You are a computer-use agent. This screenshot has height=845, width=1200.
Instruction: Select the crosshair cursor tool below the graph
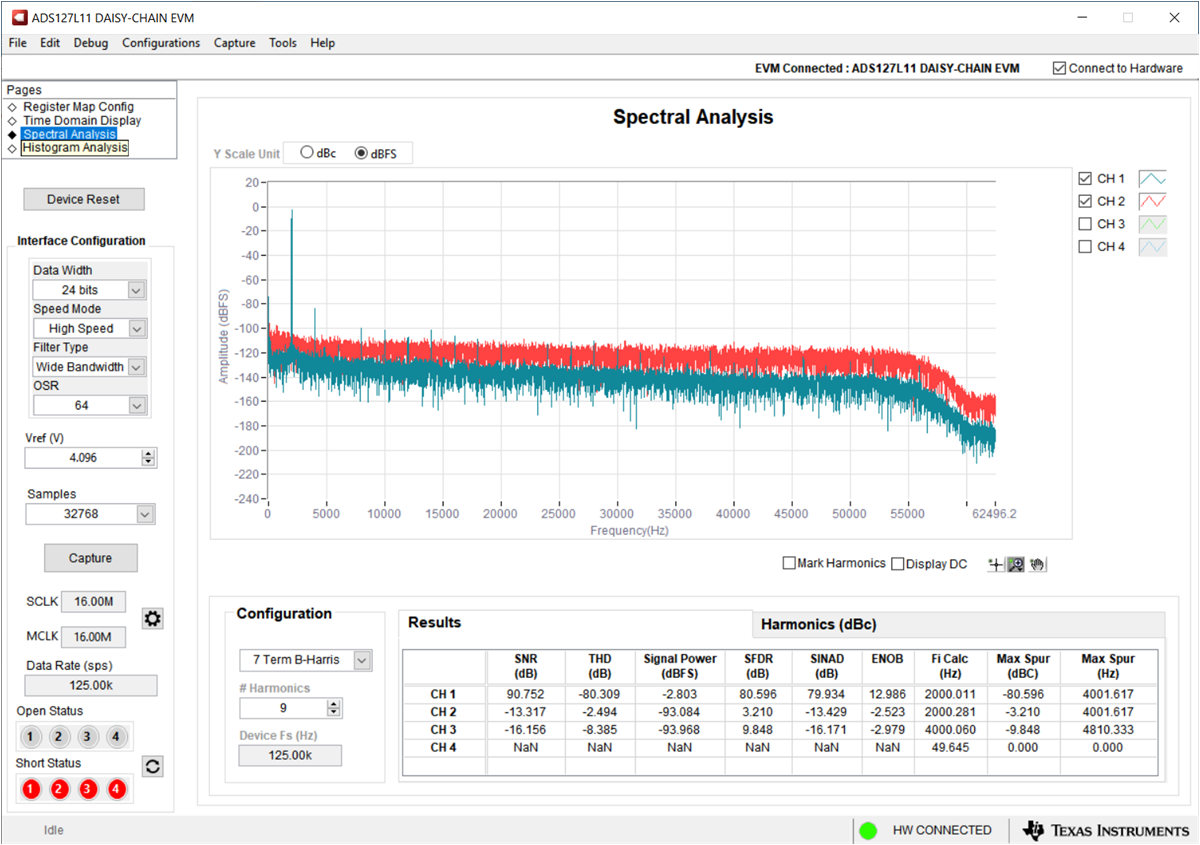pos(995,565)
